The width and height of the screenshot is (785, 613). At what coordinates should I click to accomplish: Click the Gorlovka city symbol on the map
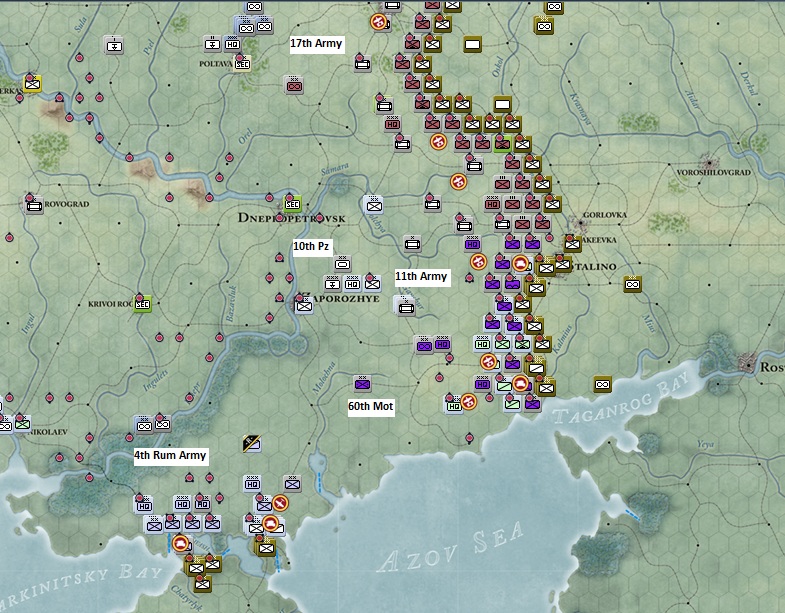581,222
